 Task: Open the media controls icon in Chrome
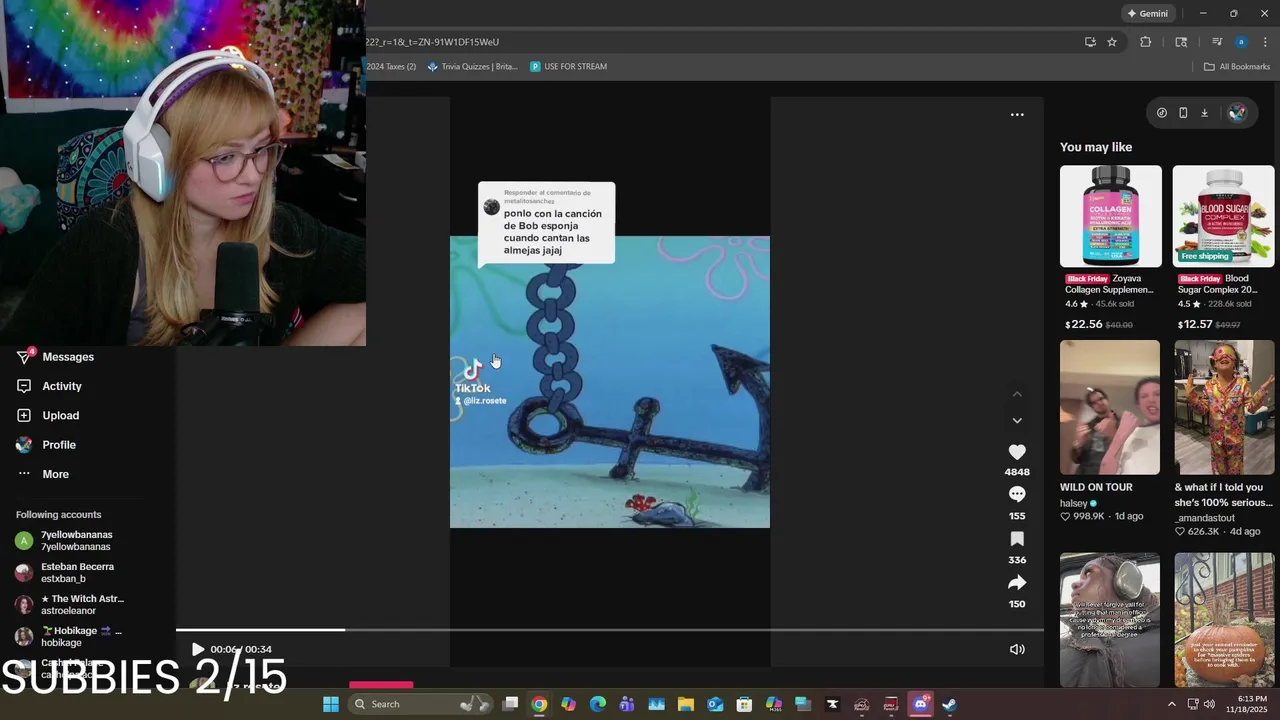click(1217, 42)
